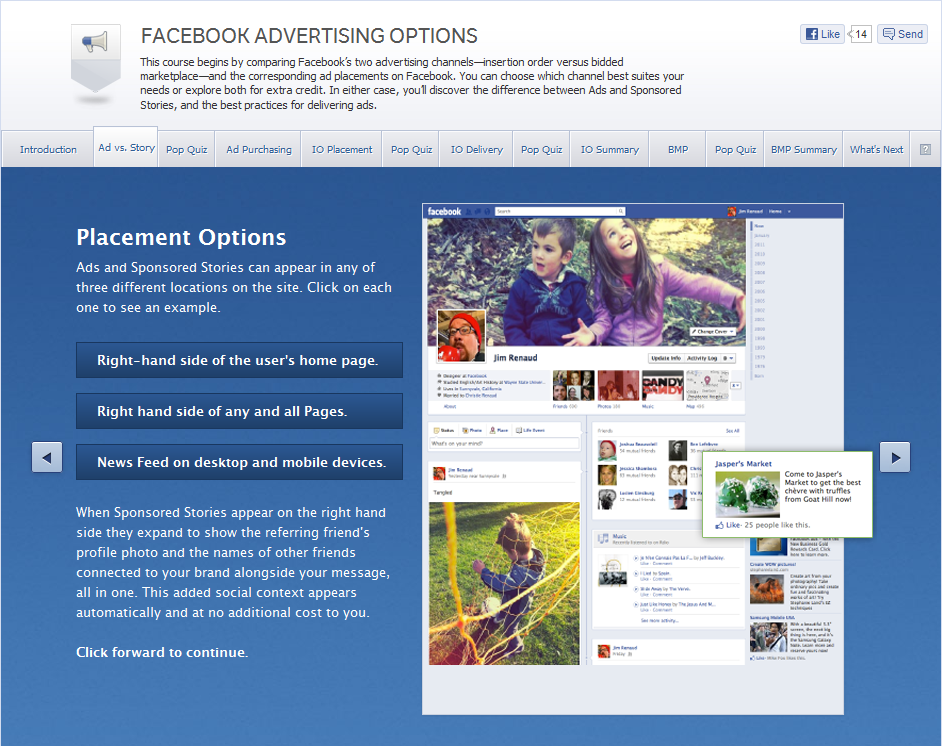
Task: Advance to the next slide arrow
Action: coord(895,457)
